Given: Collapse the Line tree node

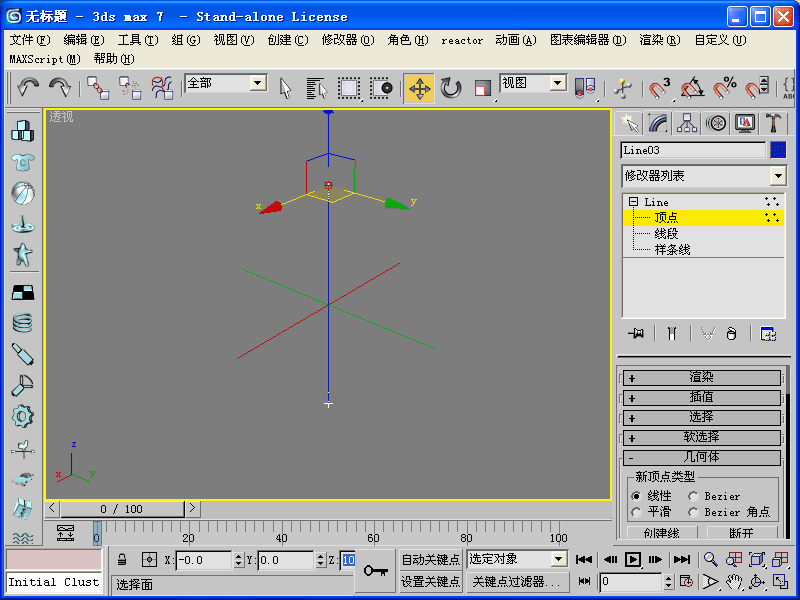Looking at the screenshot, I should (633, 202).
